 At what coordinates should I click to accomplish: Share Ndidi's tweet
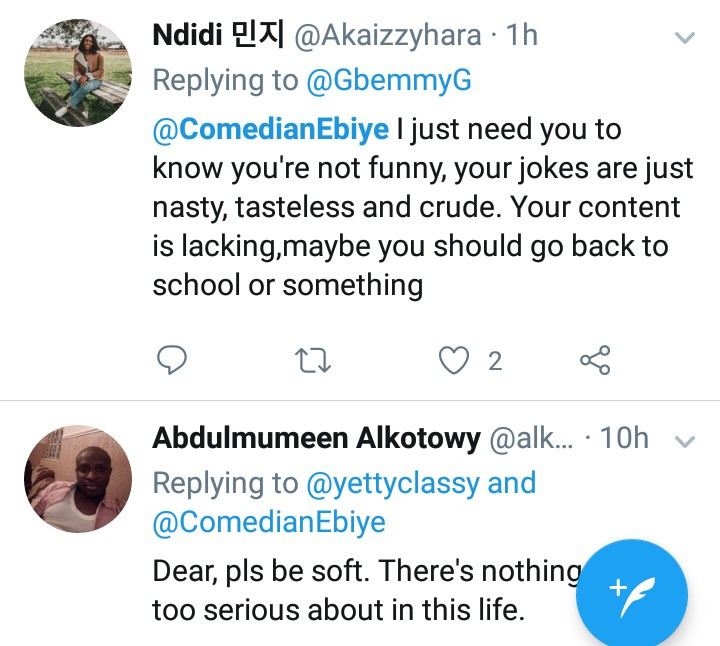tap(595, 360)
